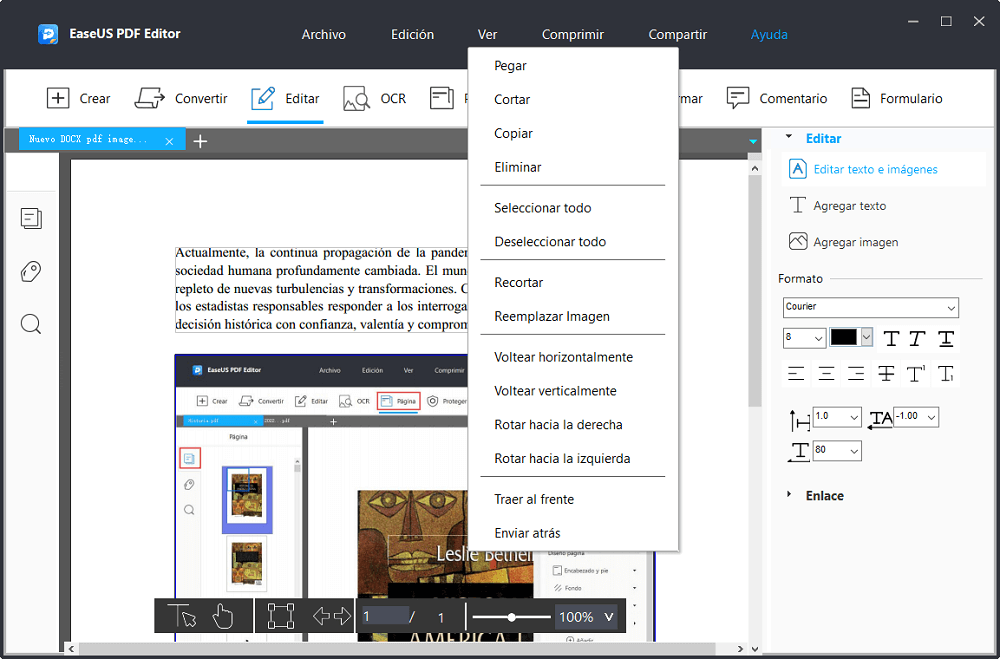Choose Voltear verticalmente menu entry

pos(573,391)
